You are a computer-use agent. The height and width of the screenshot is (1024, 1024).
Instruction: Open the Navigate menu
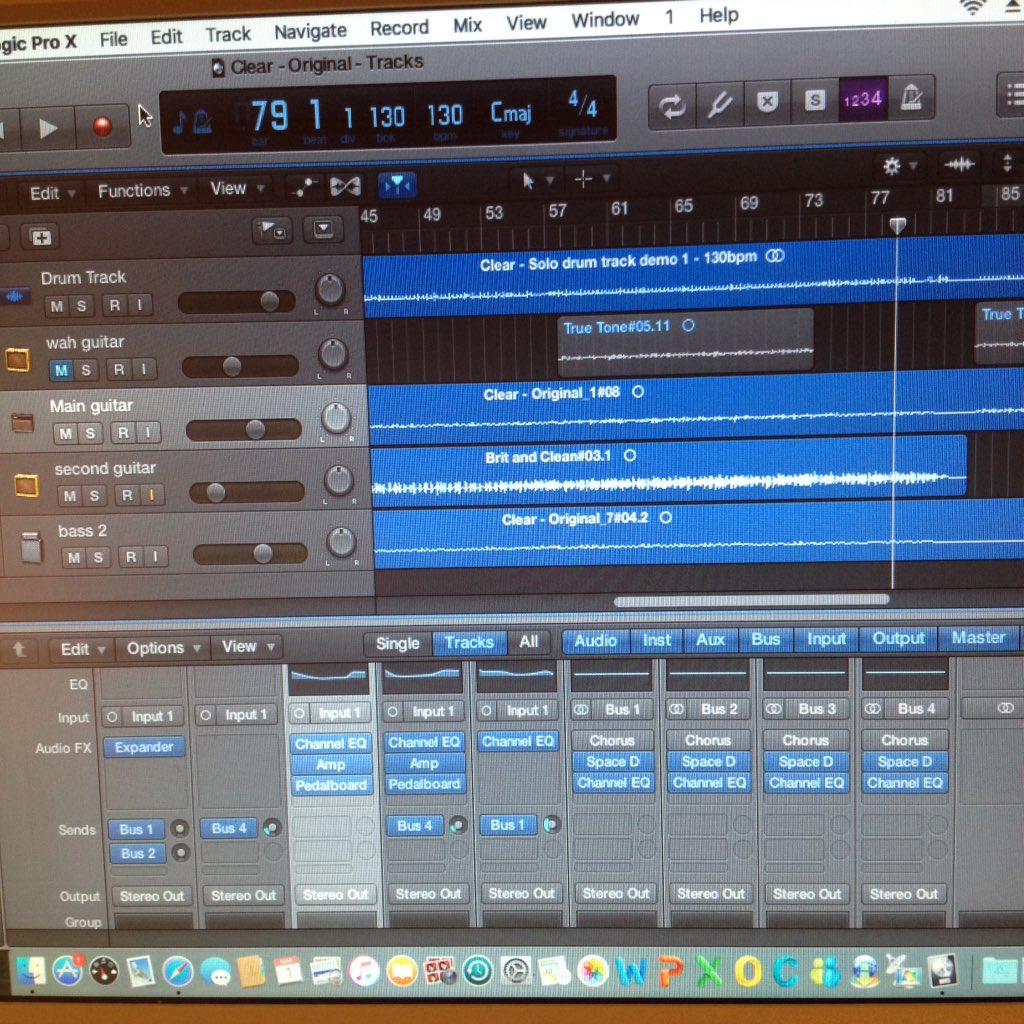(310, 31)
